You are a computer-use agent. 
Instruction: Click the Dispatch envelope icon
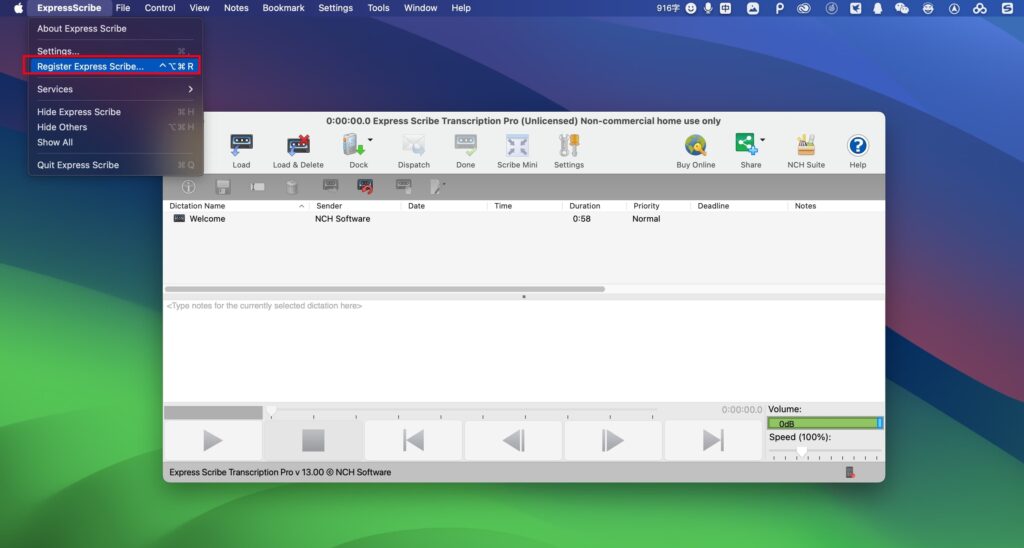tap(413, 145)
